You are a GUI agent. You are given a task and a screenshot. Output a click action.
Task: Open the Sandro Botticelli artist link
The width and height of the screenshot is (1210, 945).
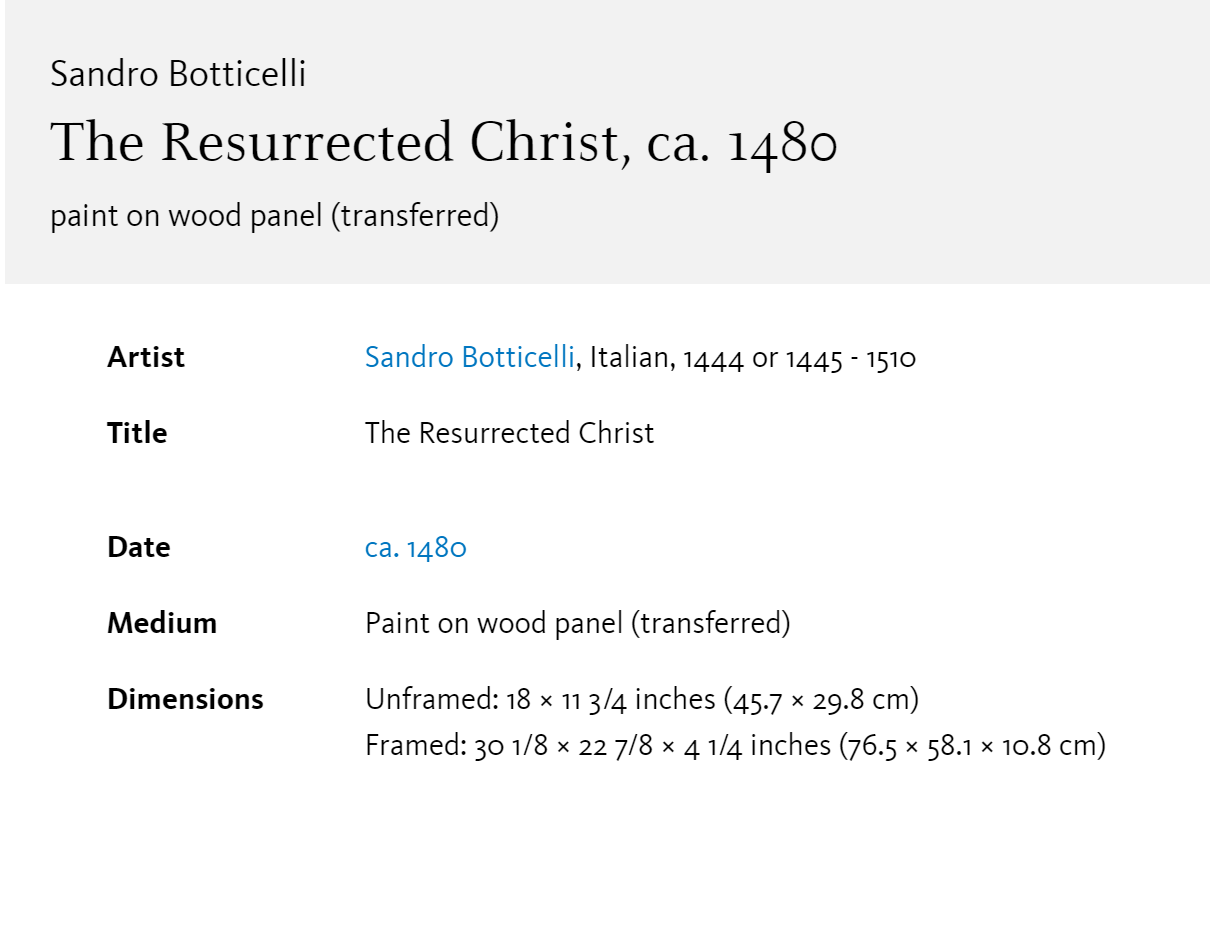pyautogui.click(x=469, y=357)
